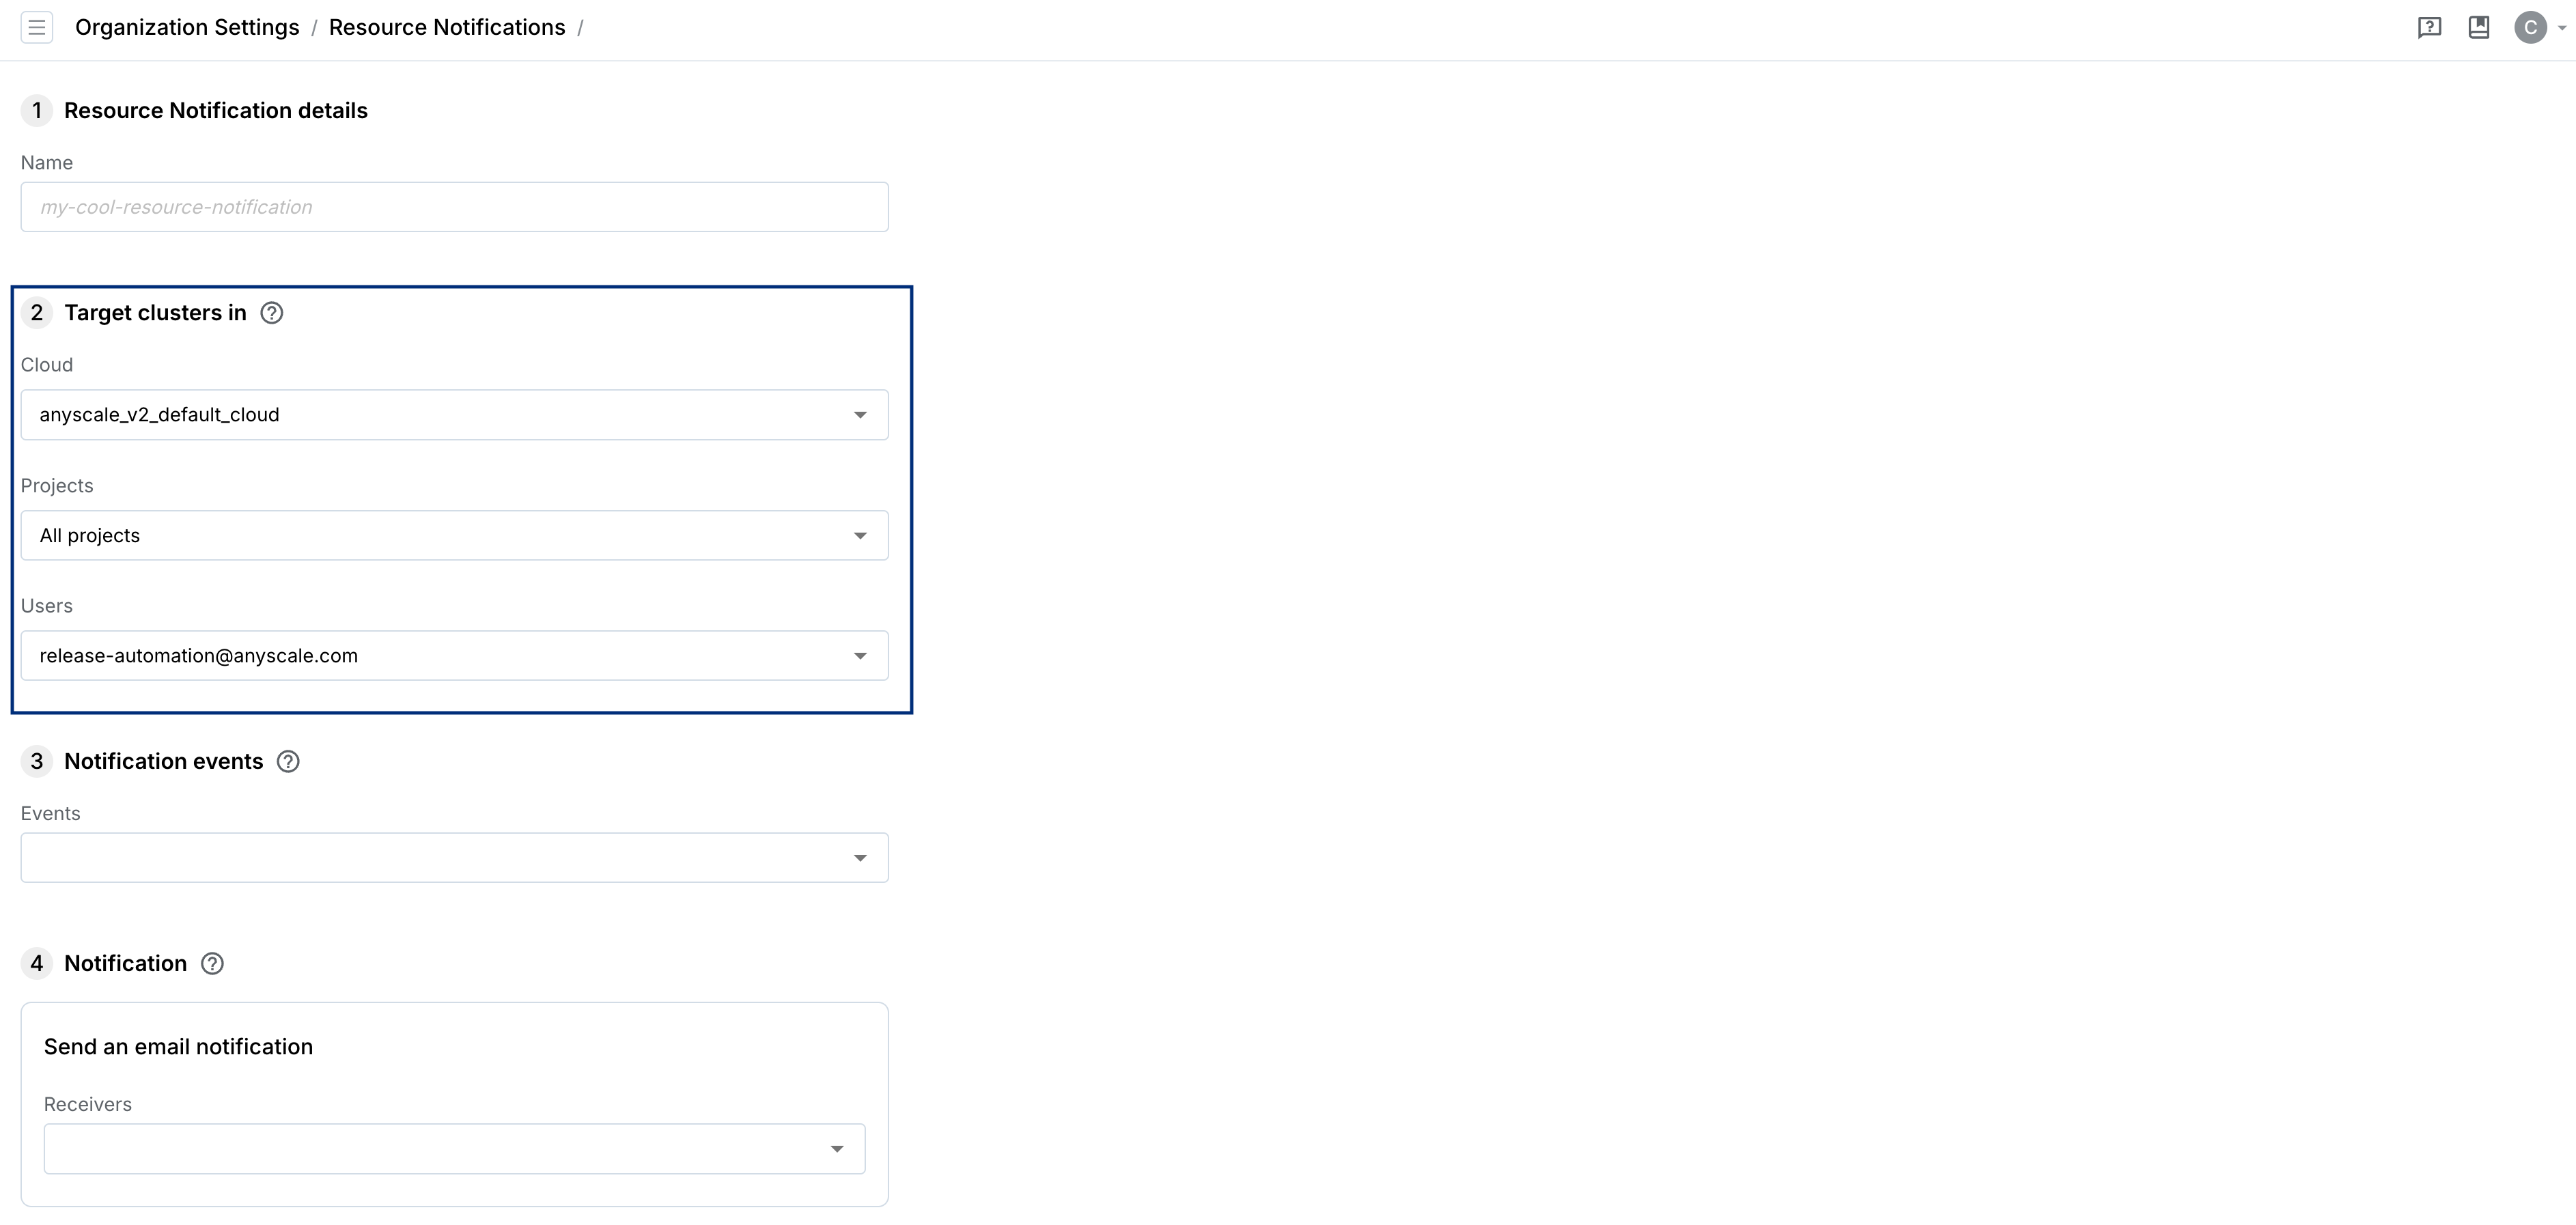Click the user avatar icon top right
2576x1225 pixels.
click(2530, 26)
